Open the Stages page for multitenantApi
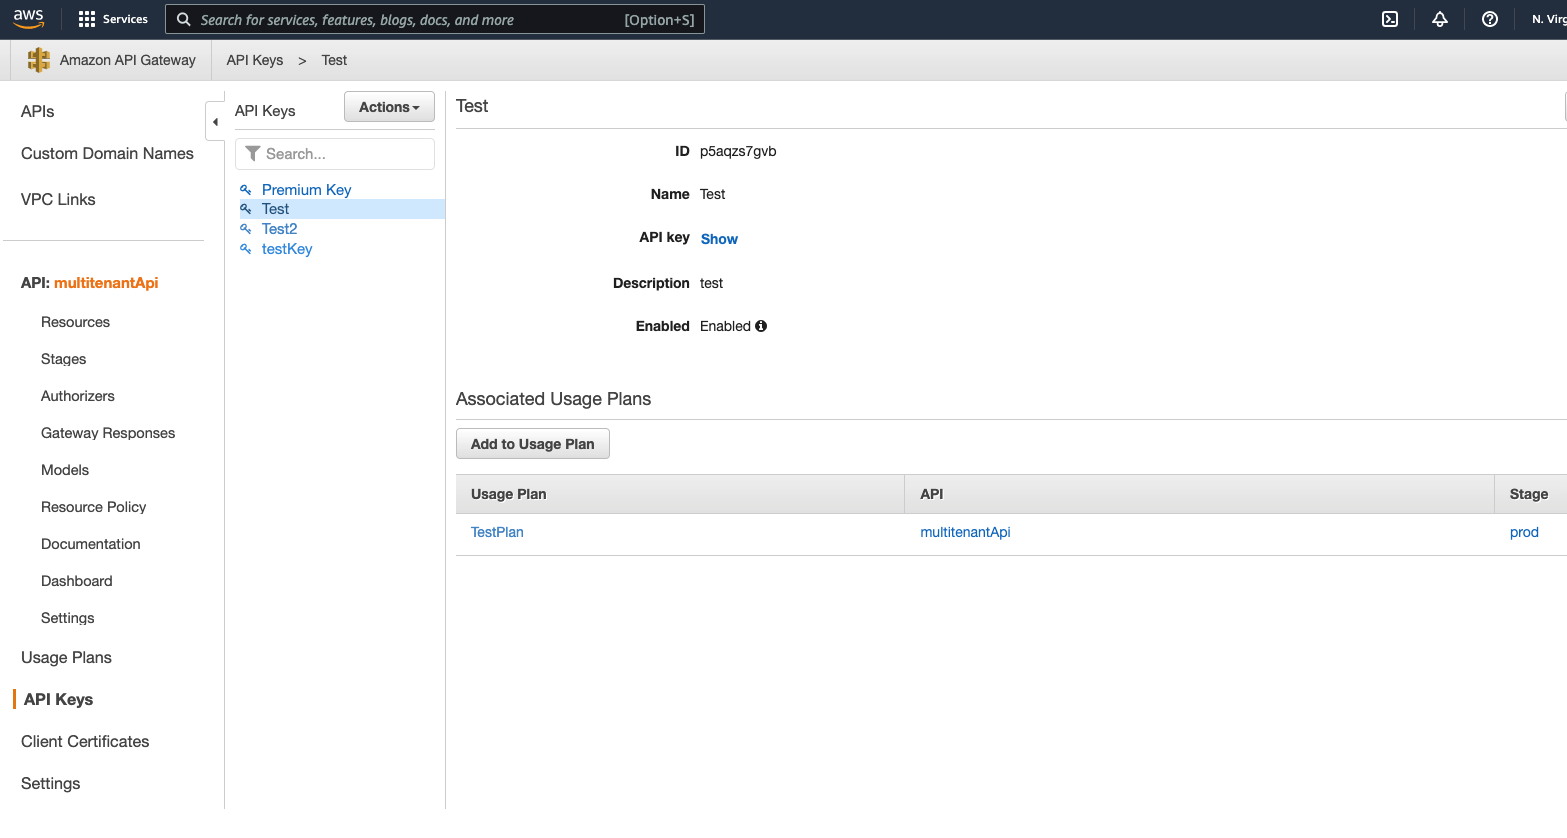The width and height of the screenshot is (1567, 838). (x=63, y=358)
